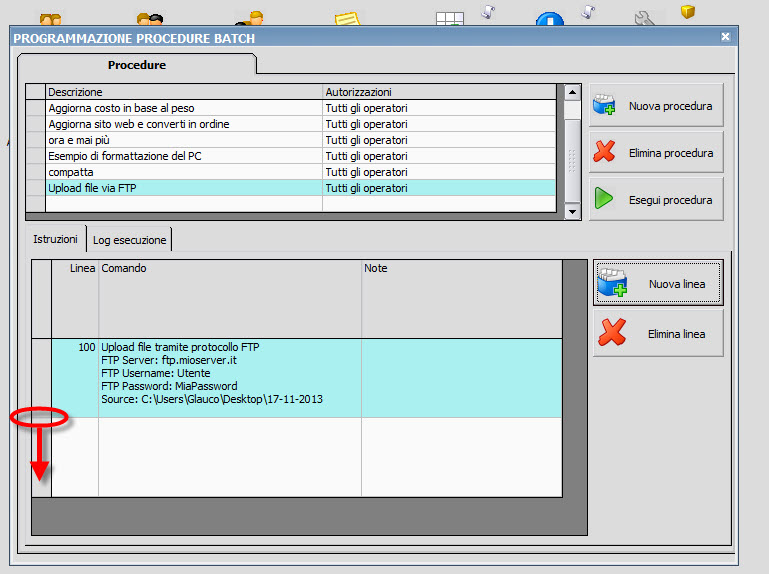The image size is (769, 574).
Task: Click the green play Esegui procedura icon
Action: pos(604,198)
